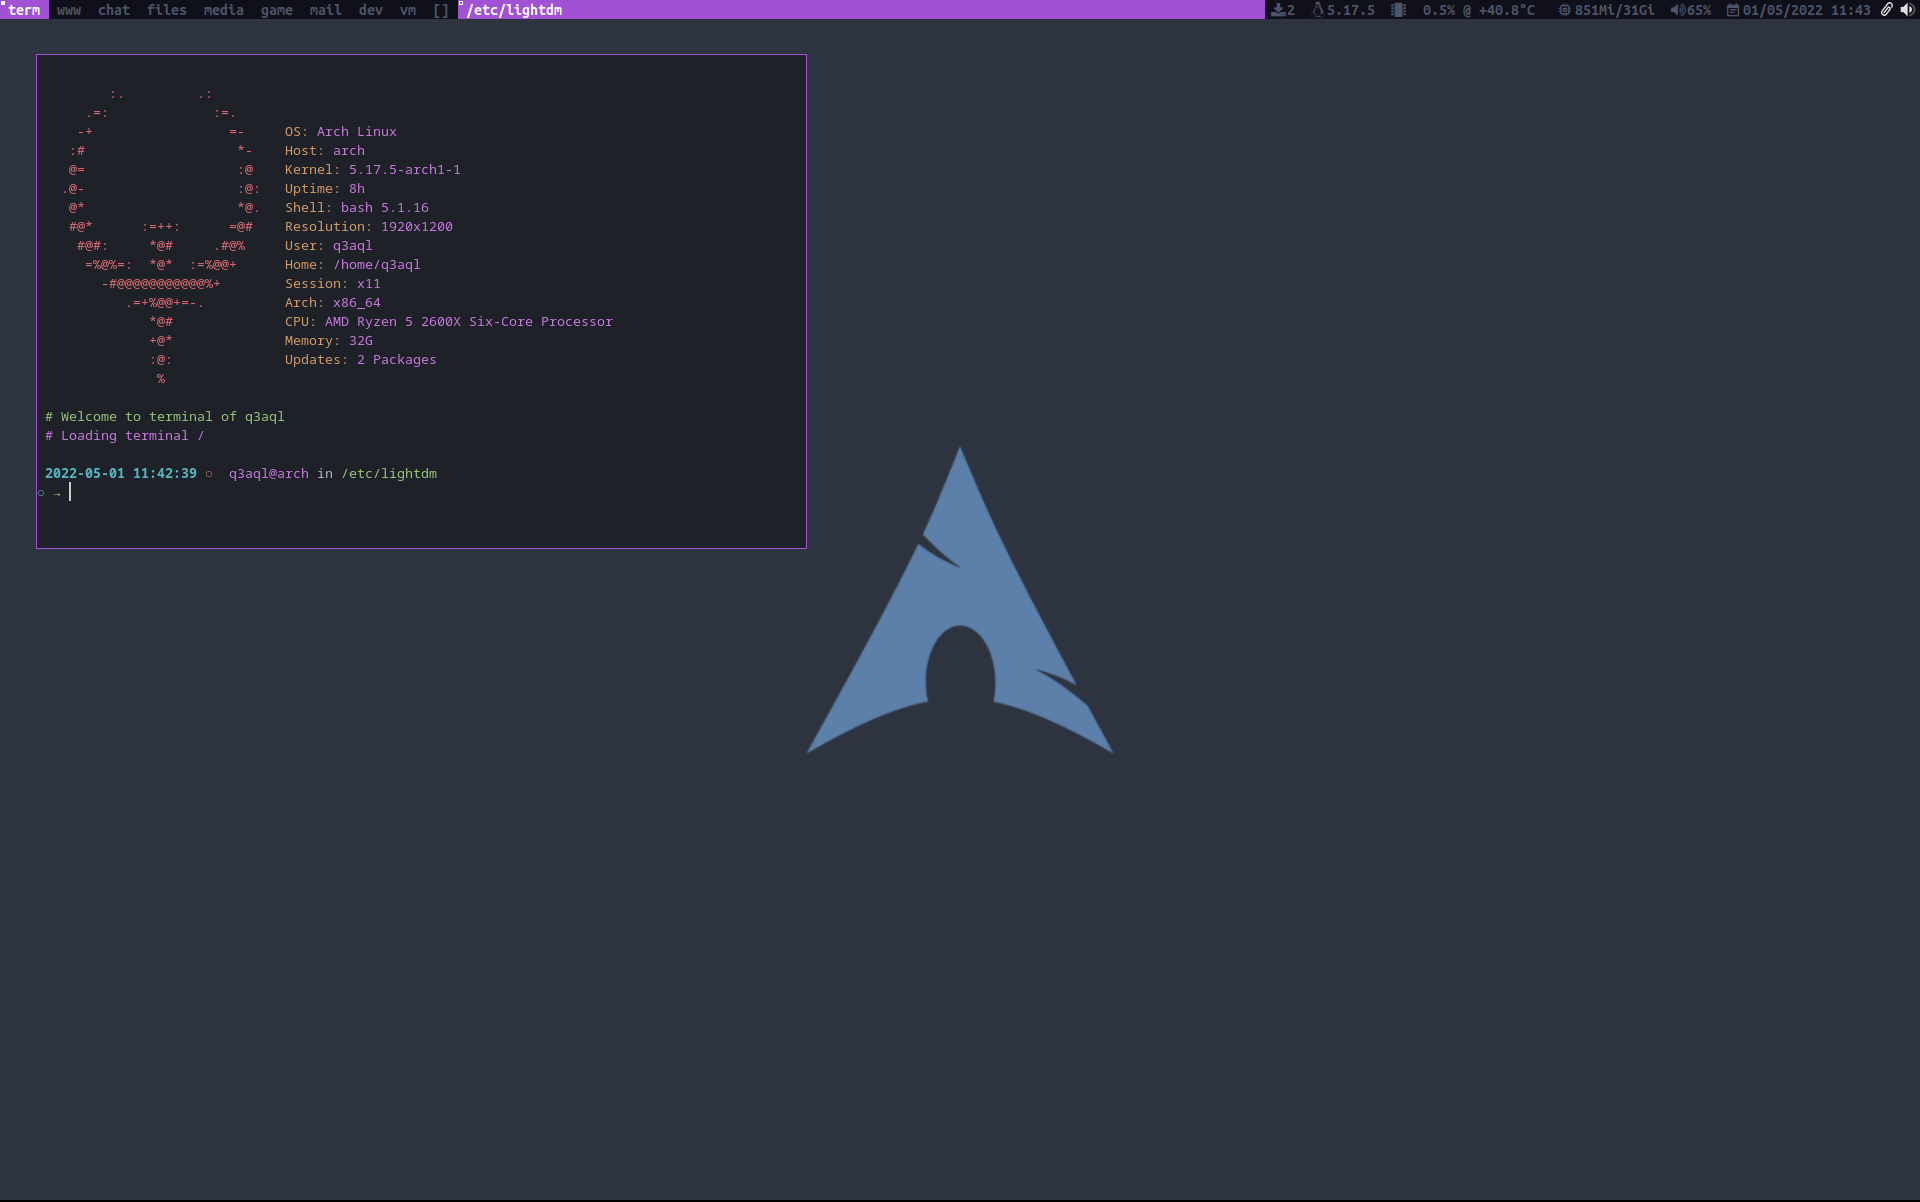
Task: Click the 'Uptime: 8h' line
Action: click(325, 188)
